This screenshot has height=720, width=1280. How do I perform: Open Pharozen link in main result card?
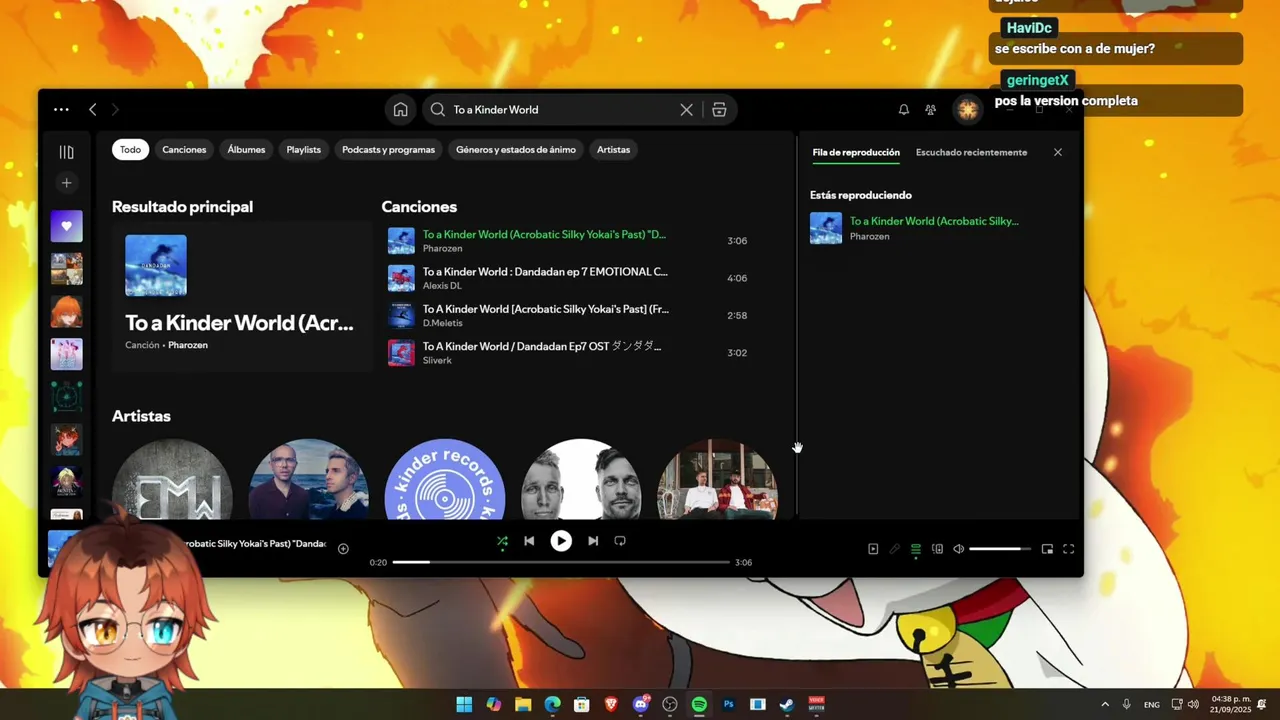point(188,345)
